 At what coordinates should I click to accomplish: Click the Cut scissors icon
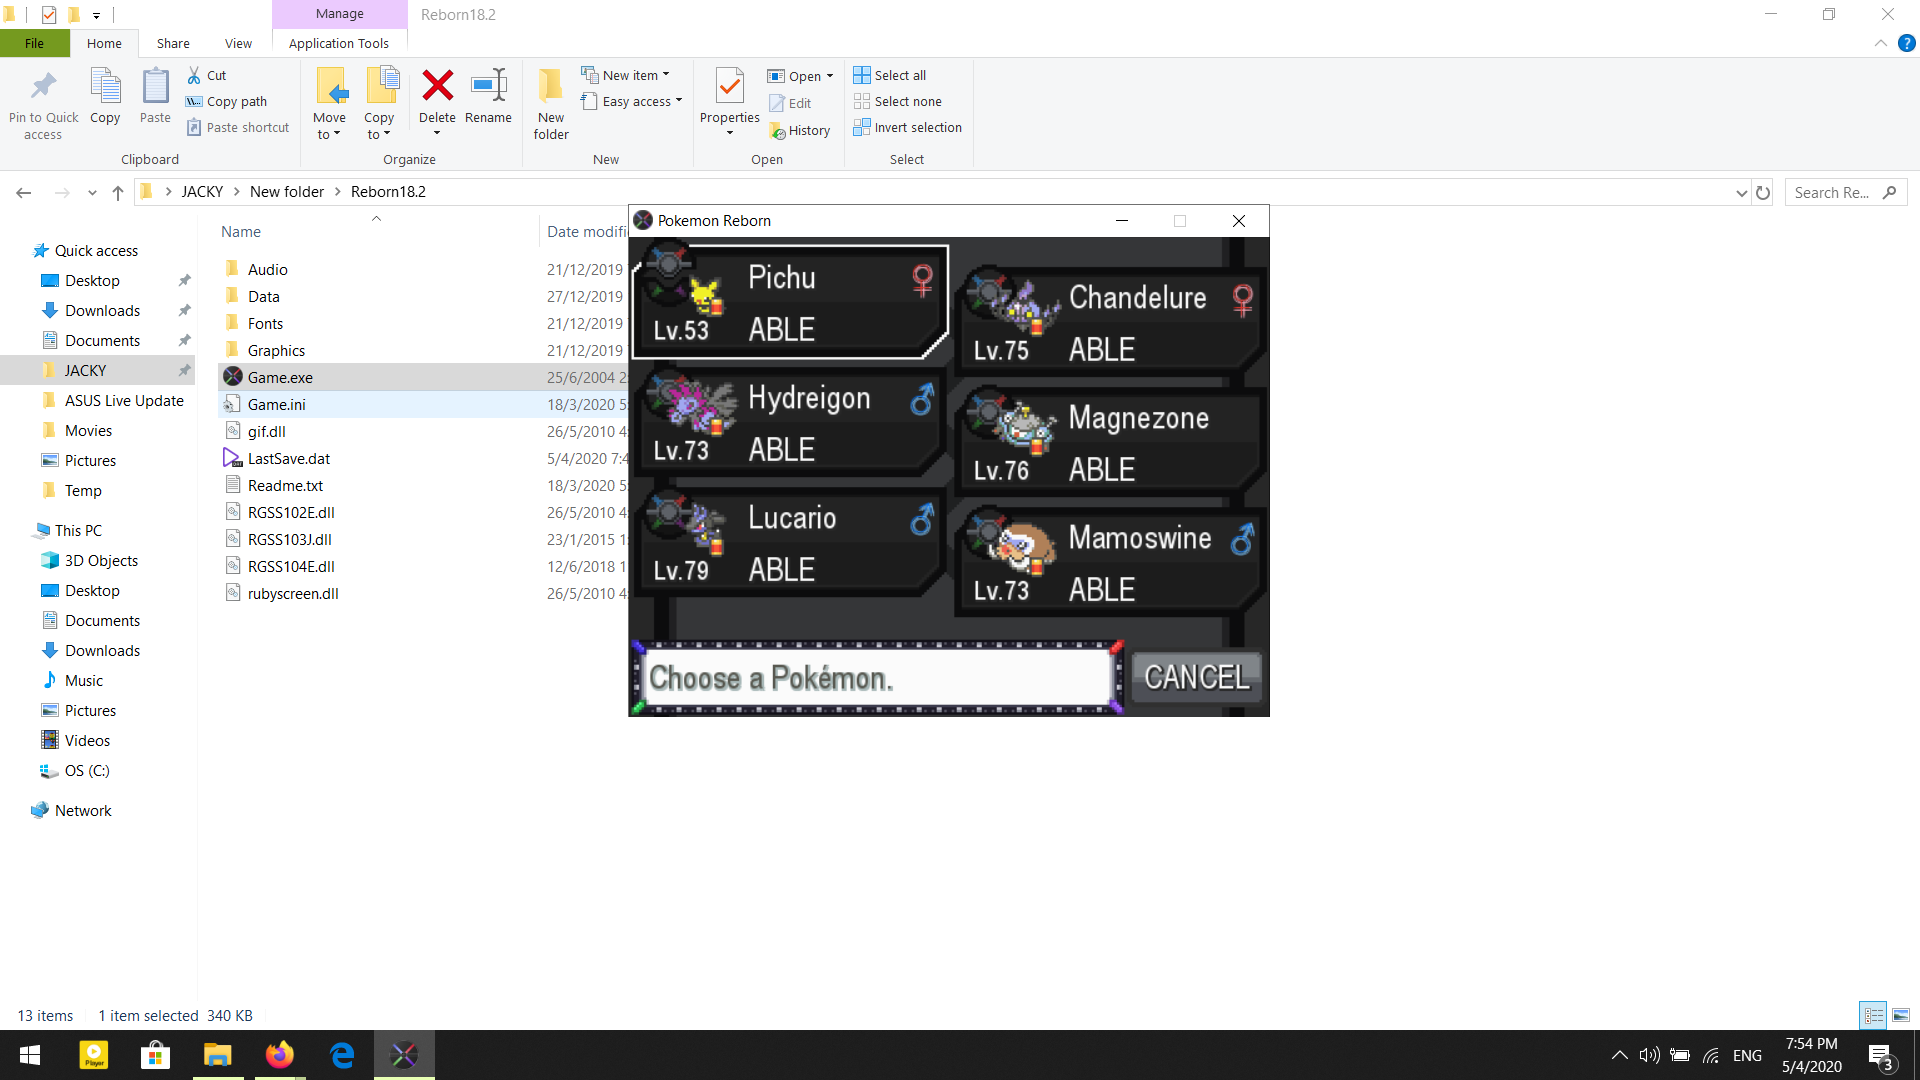(x=194, y=75)
